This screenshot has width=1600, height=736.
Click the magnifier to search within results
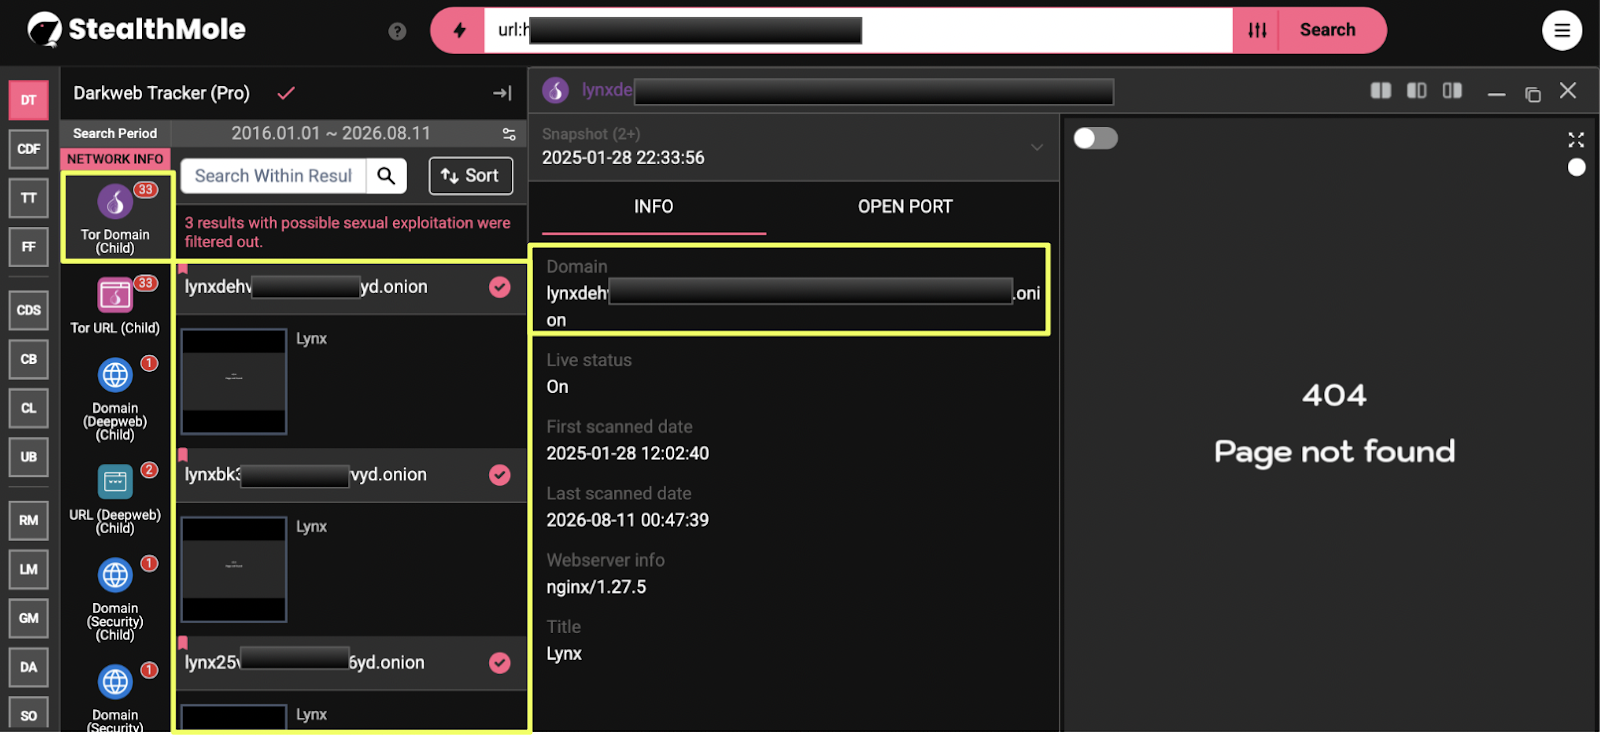pos(386,176)
